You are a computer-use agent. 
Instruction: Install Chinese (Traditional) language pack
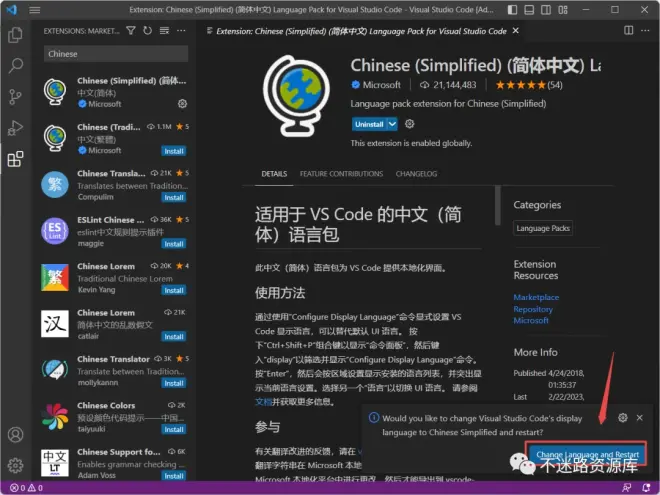coord(174,151)
